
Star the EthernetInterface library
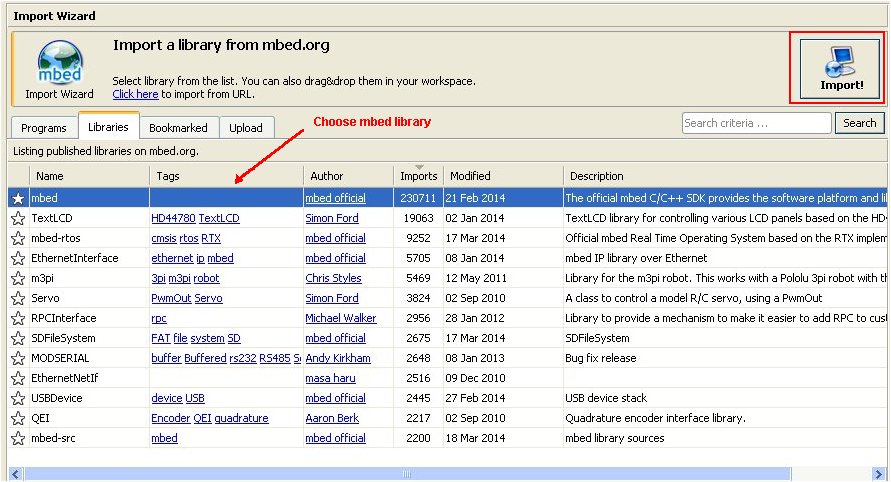pyautogui.click(x=18, y=258)
